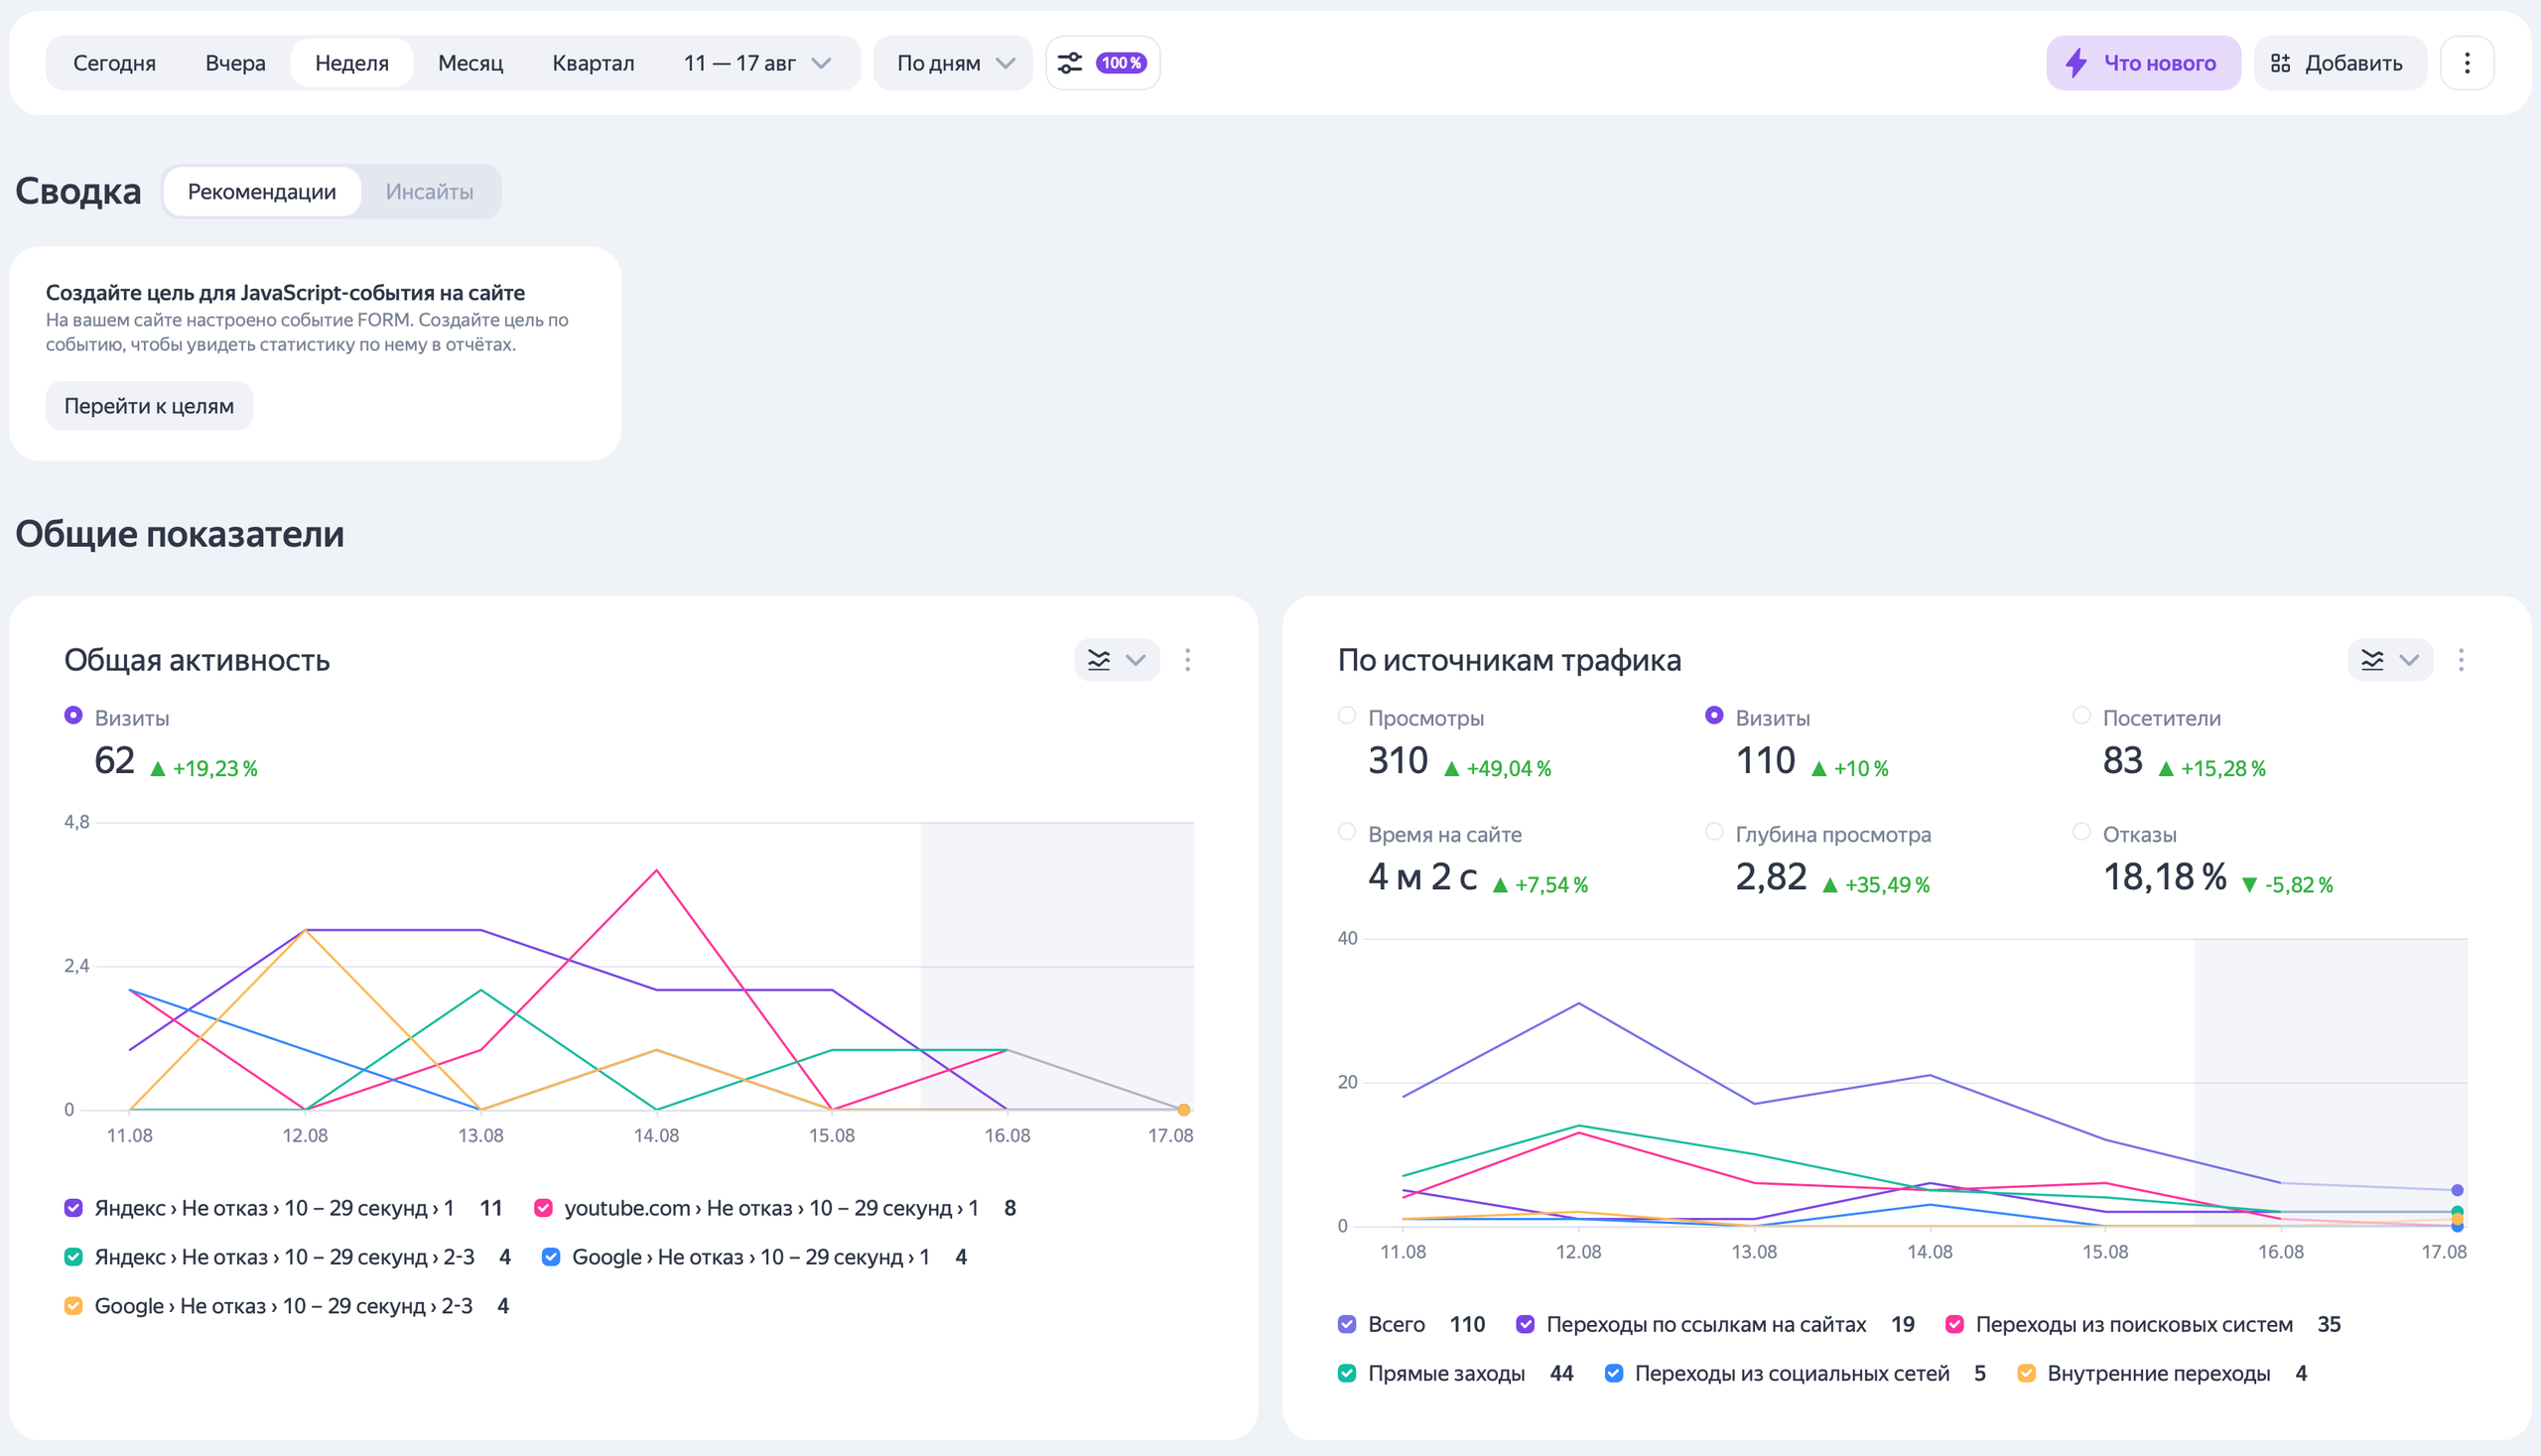Expand the По дням grouping dropdown
This screenshot has width=2541, height=1456.
coord(953,63)
